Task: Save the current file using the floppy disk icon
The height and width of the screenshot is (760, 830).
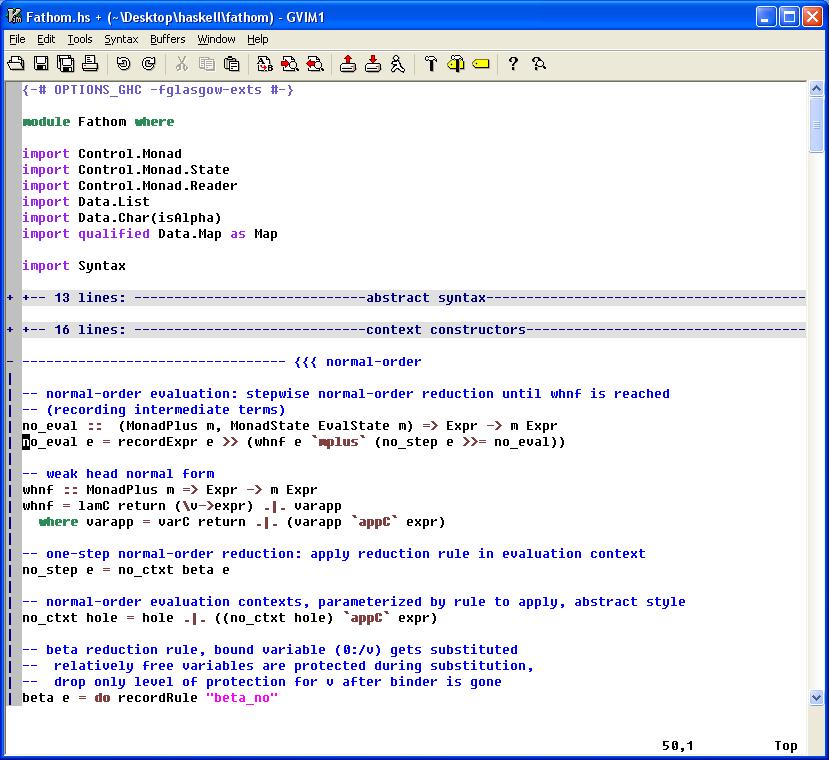Action: (x=41, y=64)
